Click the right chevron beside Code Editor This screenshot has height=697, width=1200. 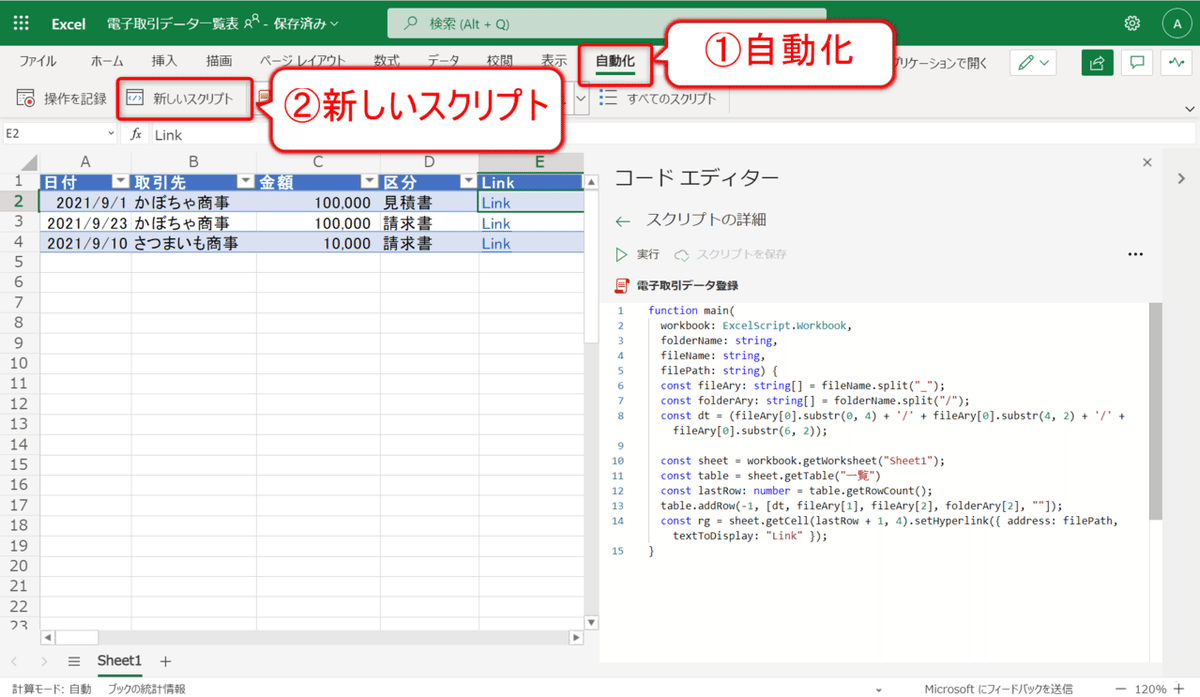coord(1181,177)
